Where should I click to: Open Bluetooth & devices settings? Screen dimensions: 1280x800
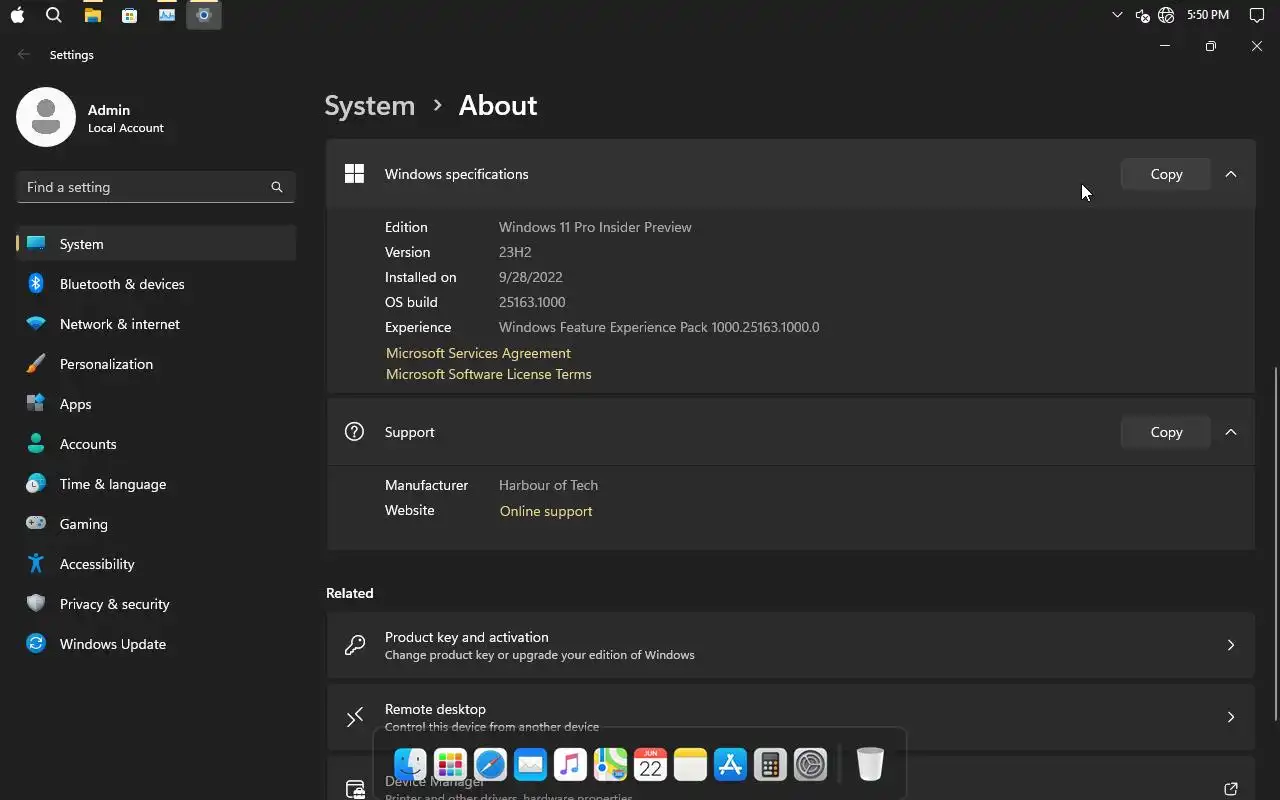click(x=122, y=284)
